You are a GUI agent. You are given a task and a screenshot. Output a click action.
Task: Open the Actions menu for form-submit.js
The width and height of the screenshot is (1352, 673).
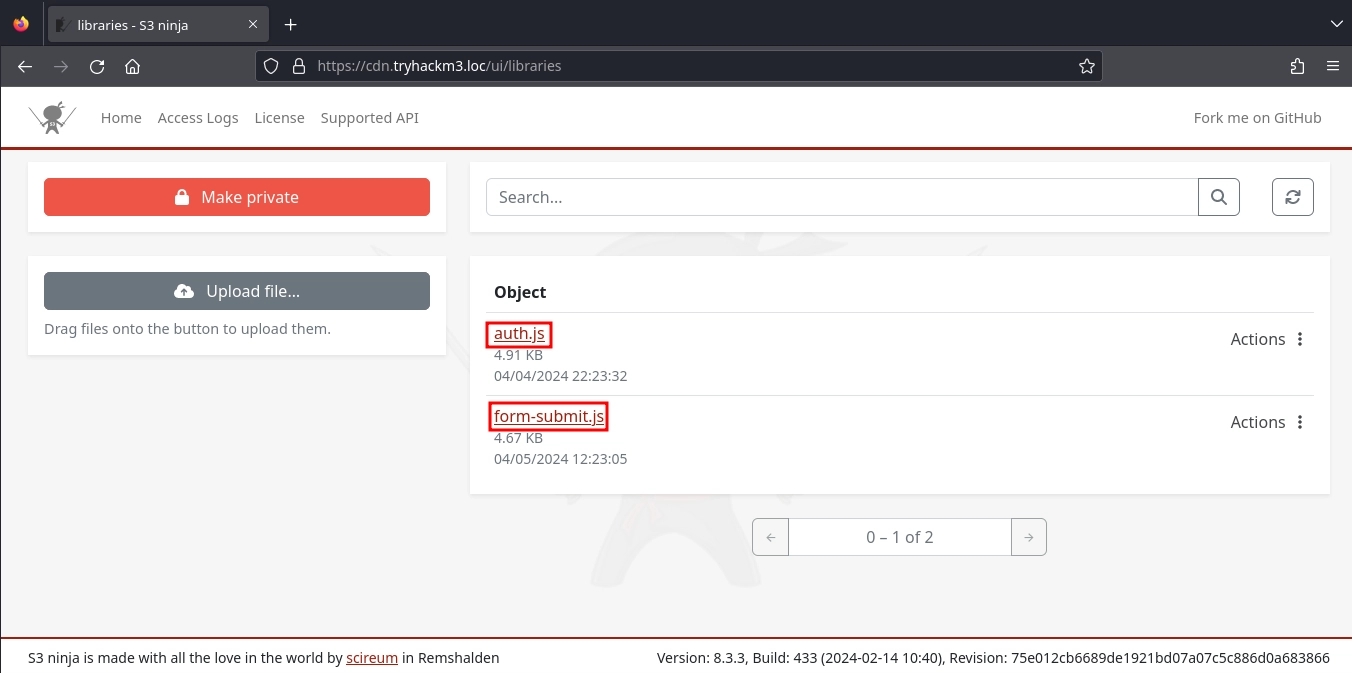tap(1268, 422)
